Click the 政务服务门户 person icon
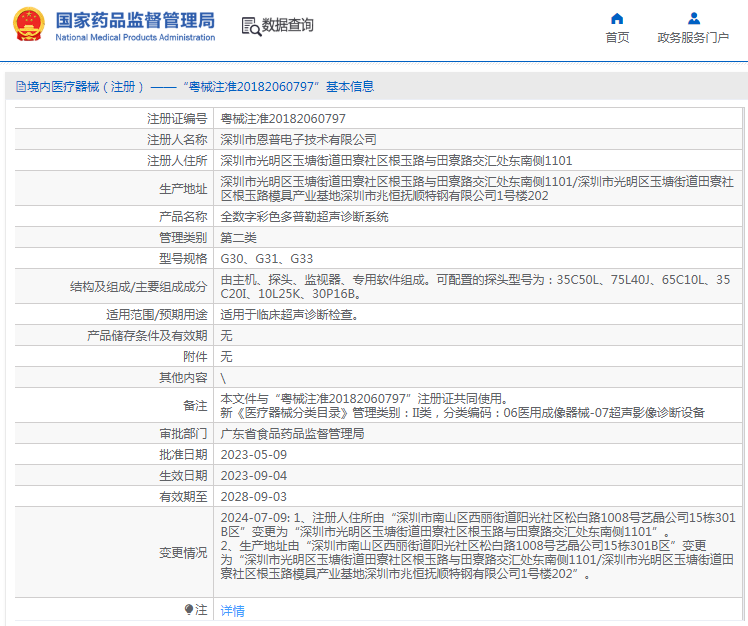Screen dimensions: 748x626 (x=693, y=18)
